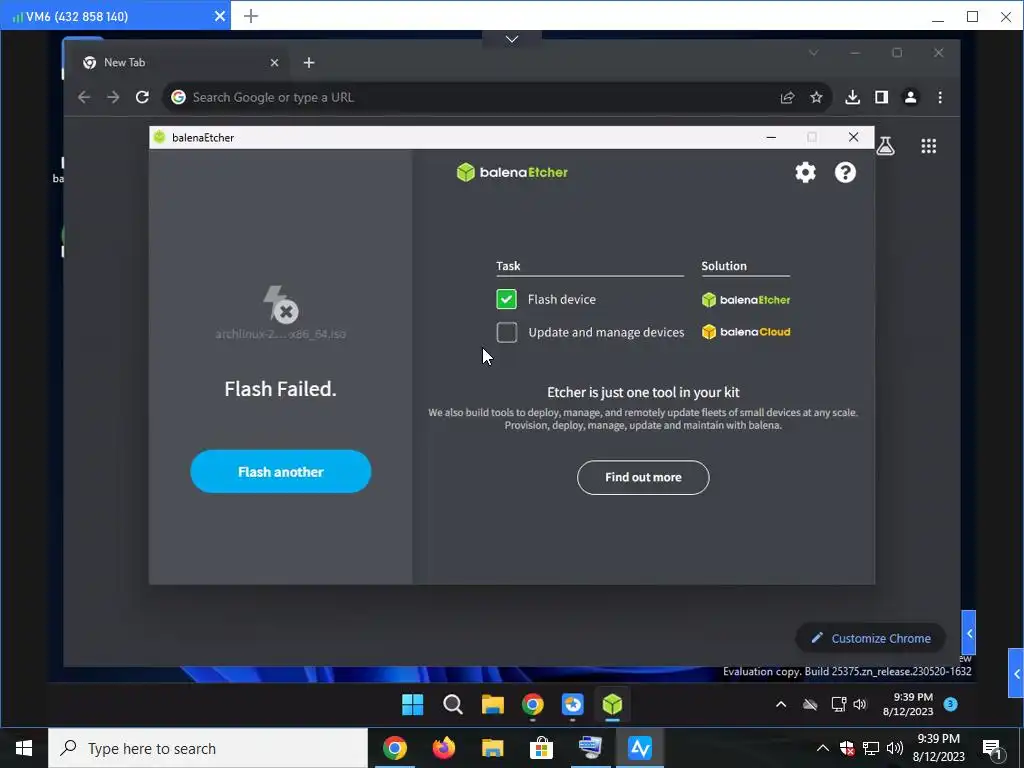Open new Chrome tab with plus
Viewport: 1024px width, 768px height.
tap(309, 63)
